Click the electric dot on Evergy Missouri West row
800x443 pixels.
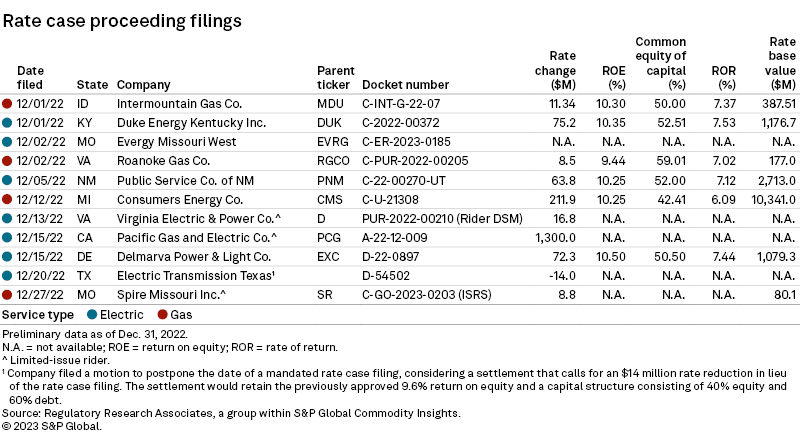tap(8, 141)
